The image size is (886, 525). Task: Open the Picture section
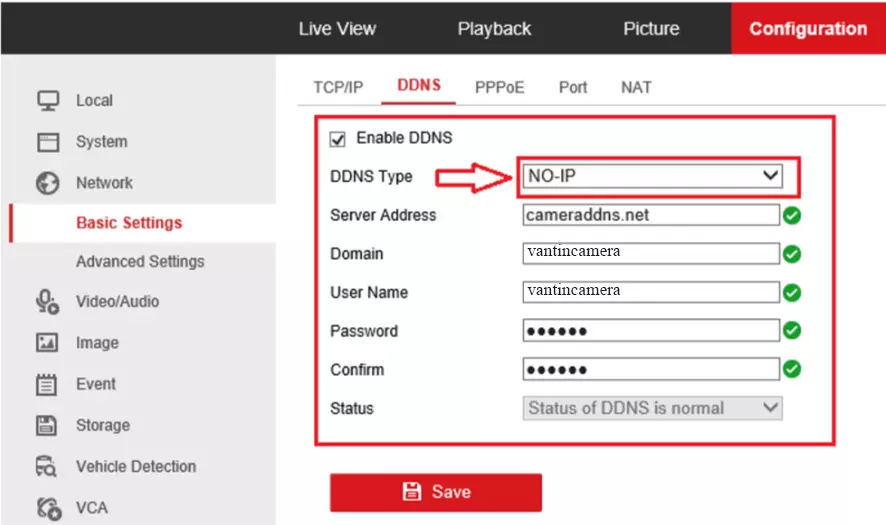(652, 29)
